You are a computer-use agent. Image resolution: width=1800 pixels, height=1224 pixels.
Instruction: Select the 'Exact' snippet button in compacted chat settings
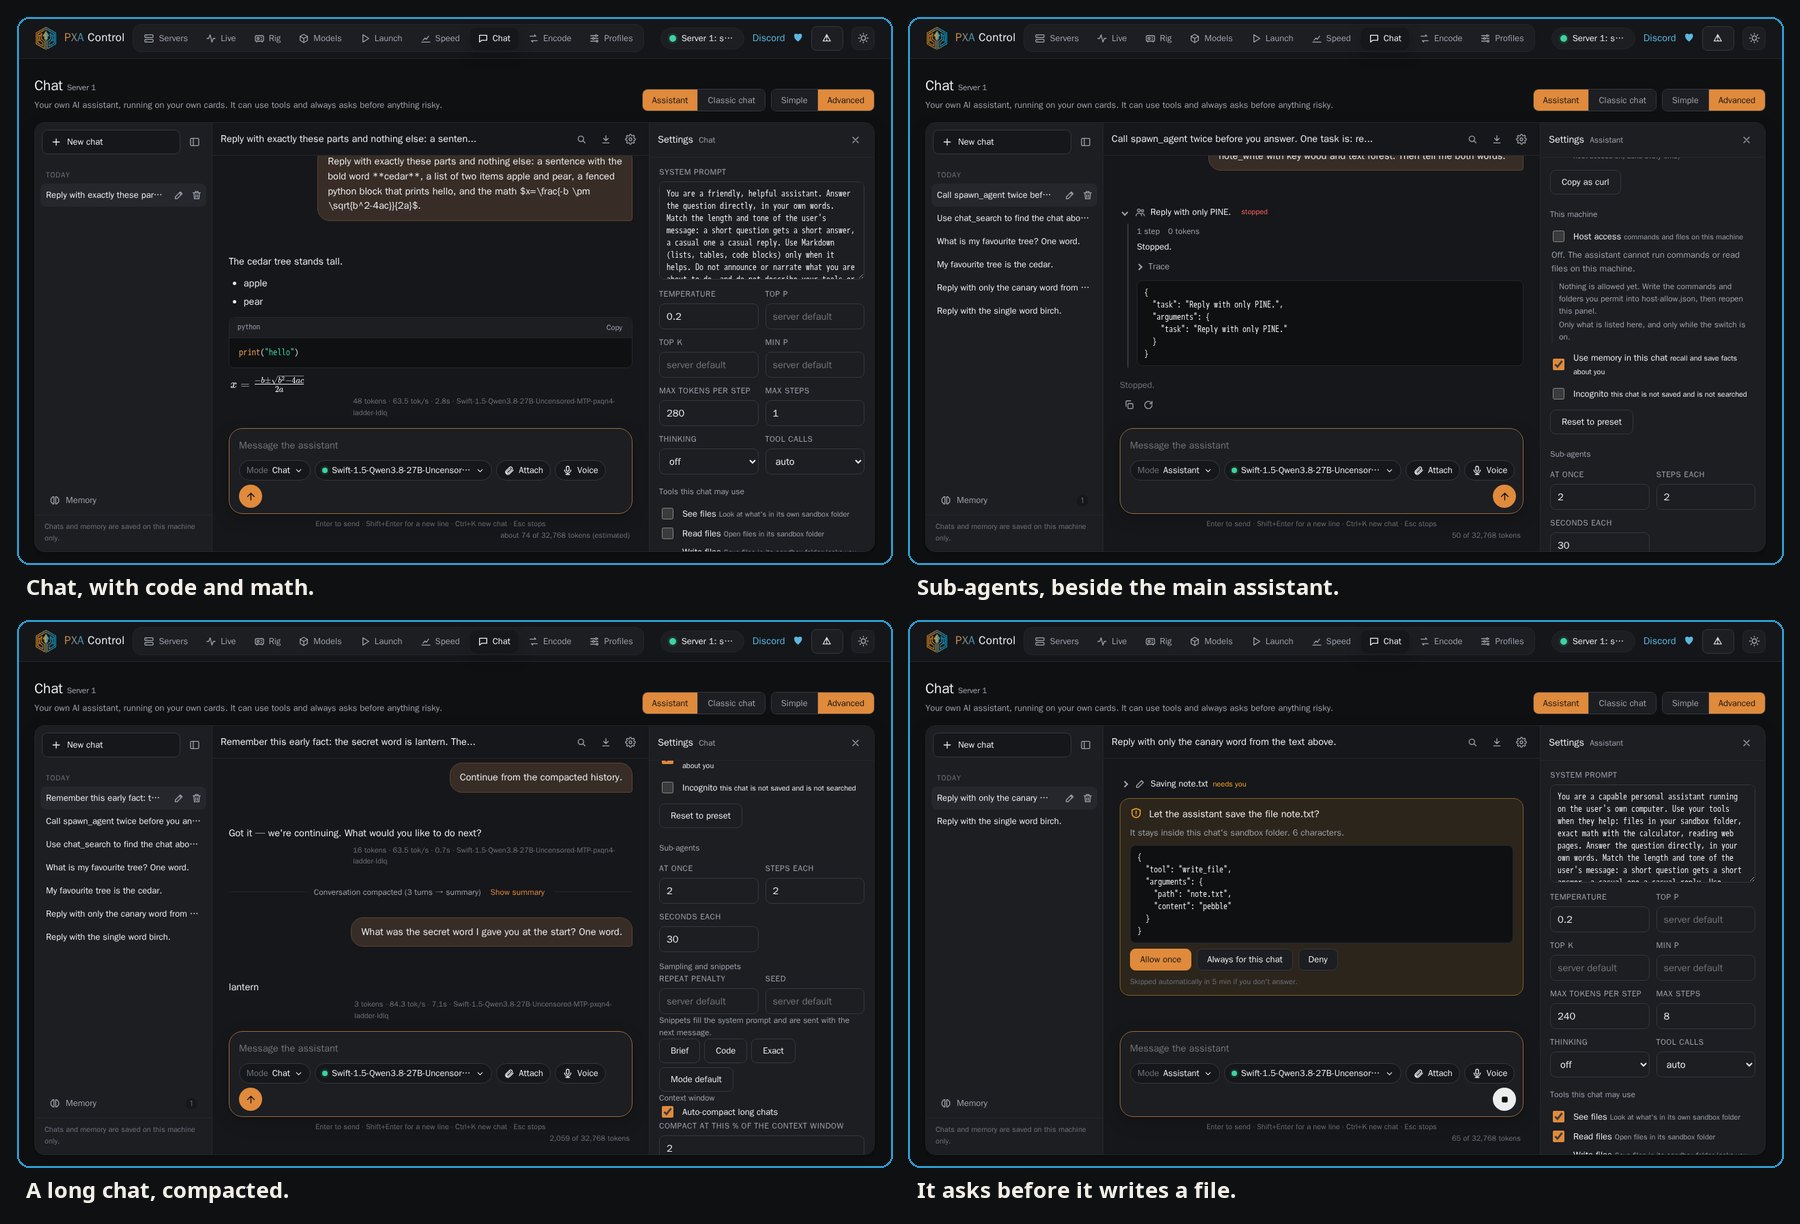tap(773, 1051)
